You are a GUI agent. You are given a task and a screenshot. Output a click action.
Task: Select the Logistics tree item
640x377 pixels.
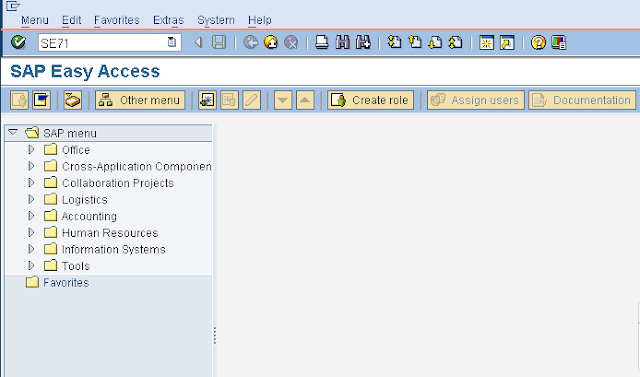pos(84,200)
